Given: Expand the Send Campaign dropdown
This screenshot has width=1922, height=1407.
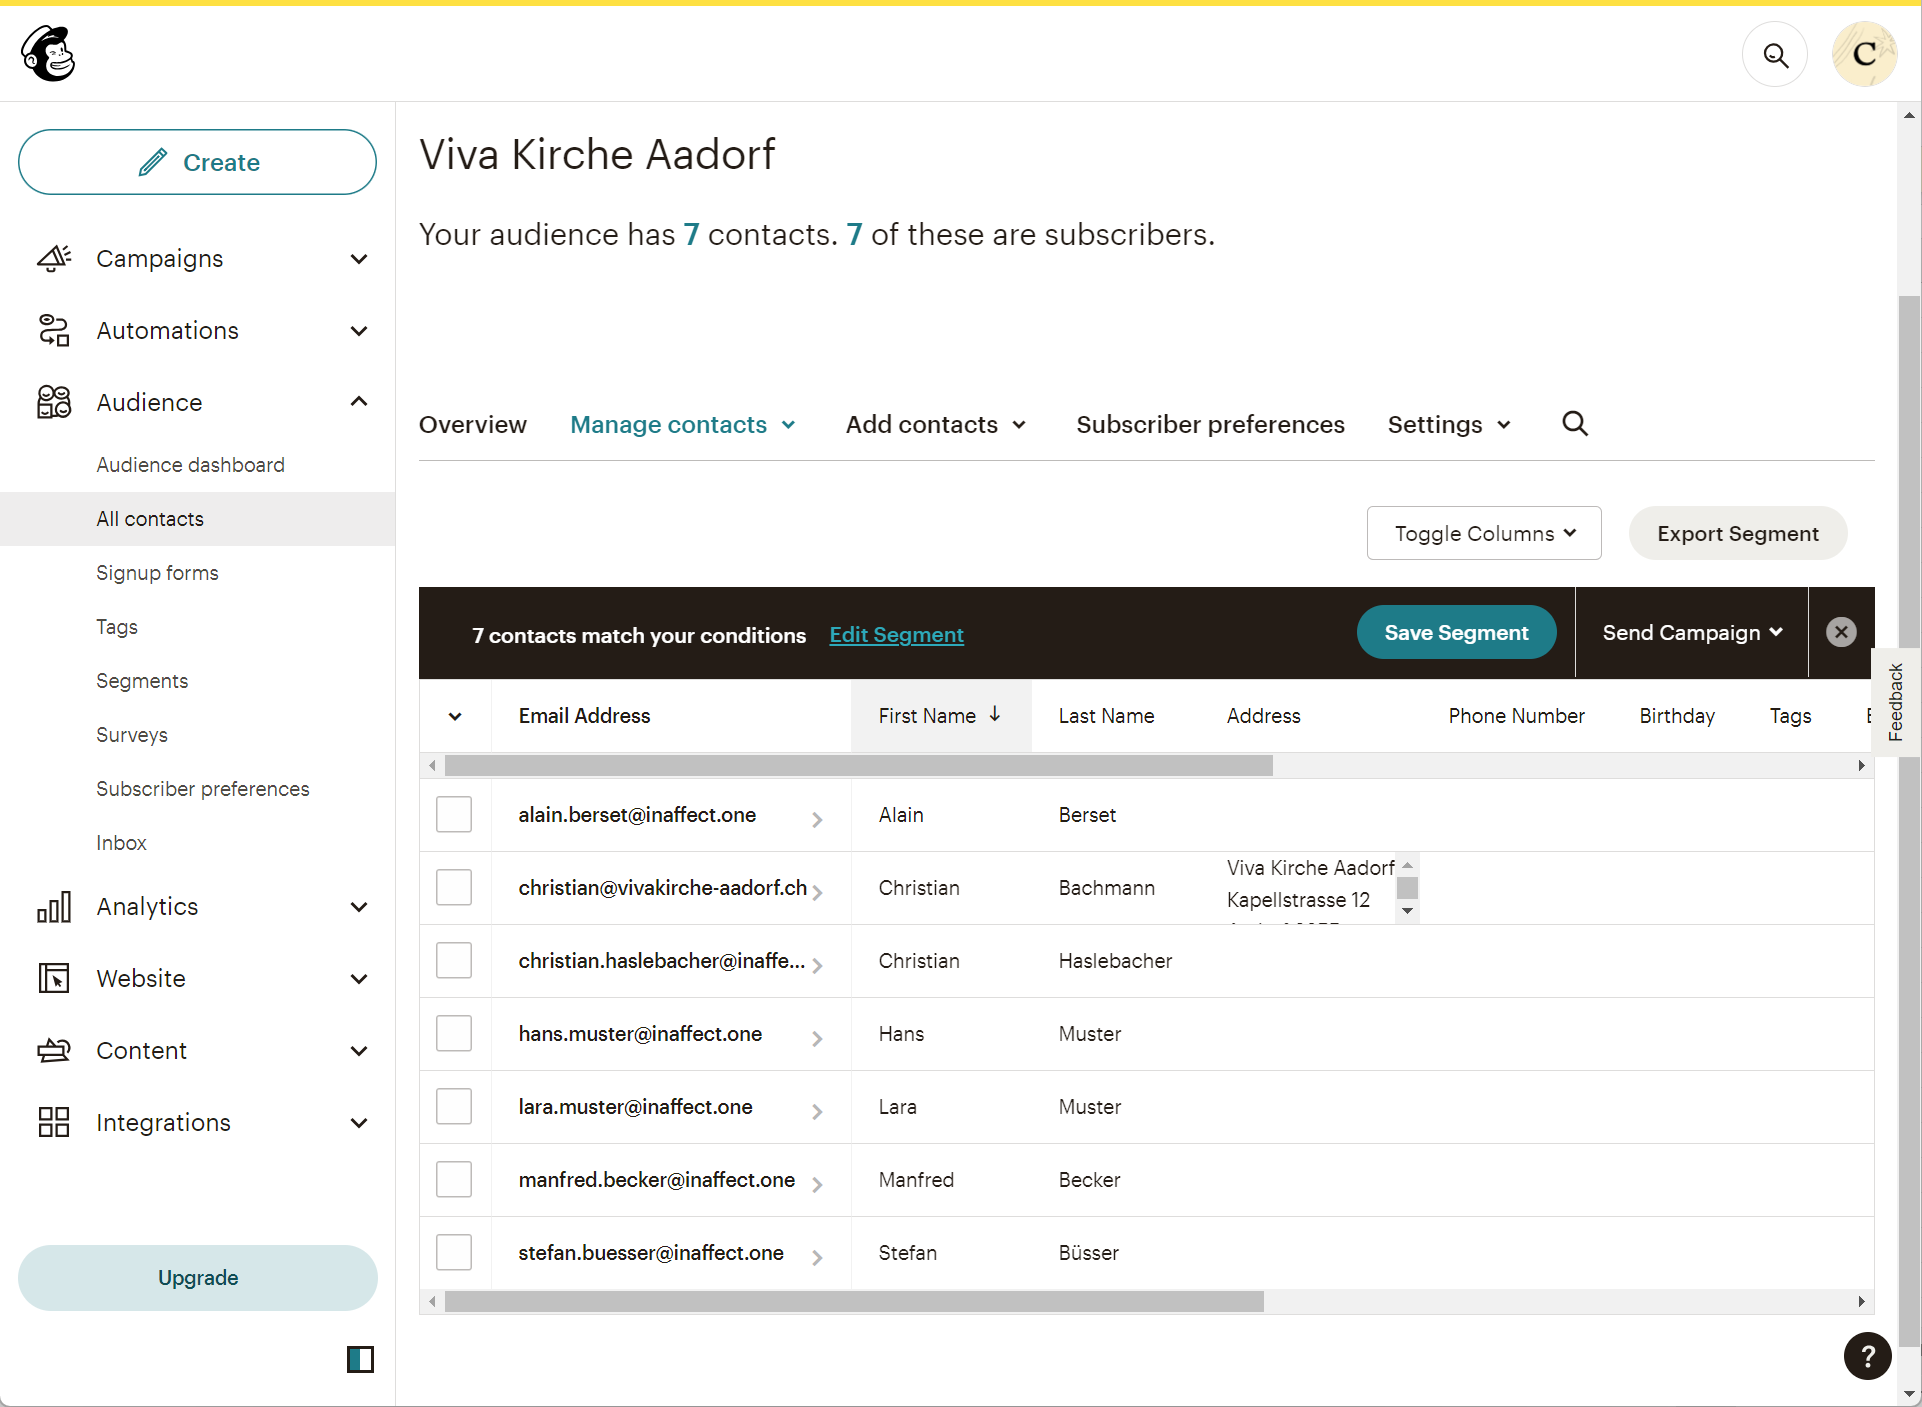Looking at the screenshot, I should (1692, 633).
